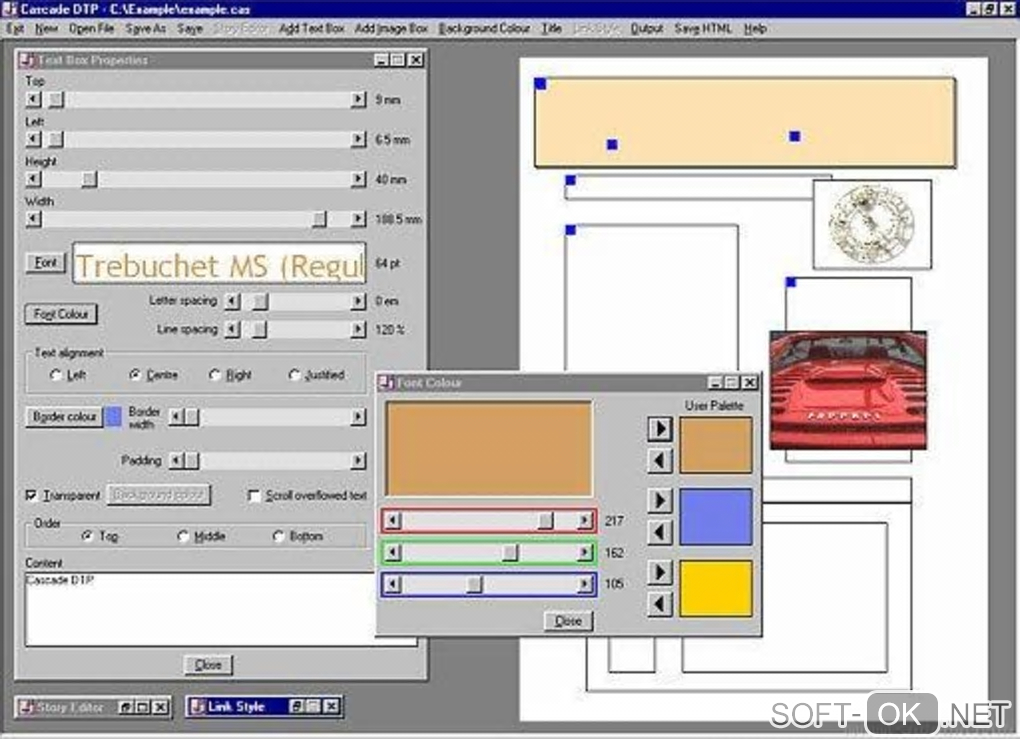Click the Width slider thumb
This screenshot has height=739, width=1020.
click(319, 219)
